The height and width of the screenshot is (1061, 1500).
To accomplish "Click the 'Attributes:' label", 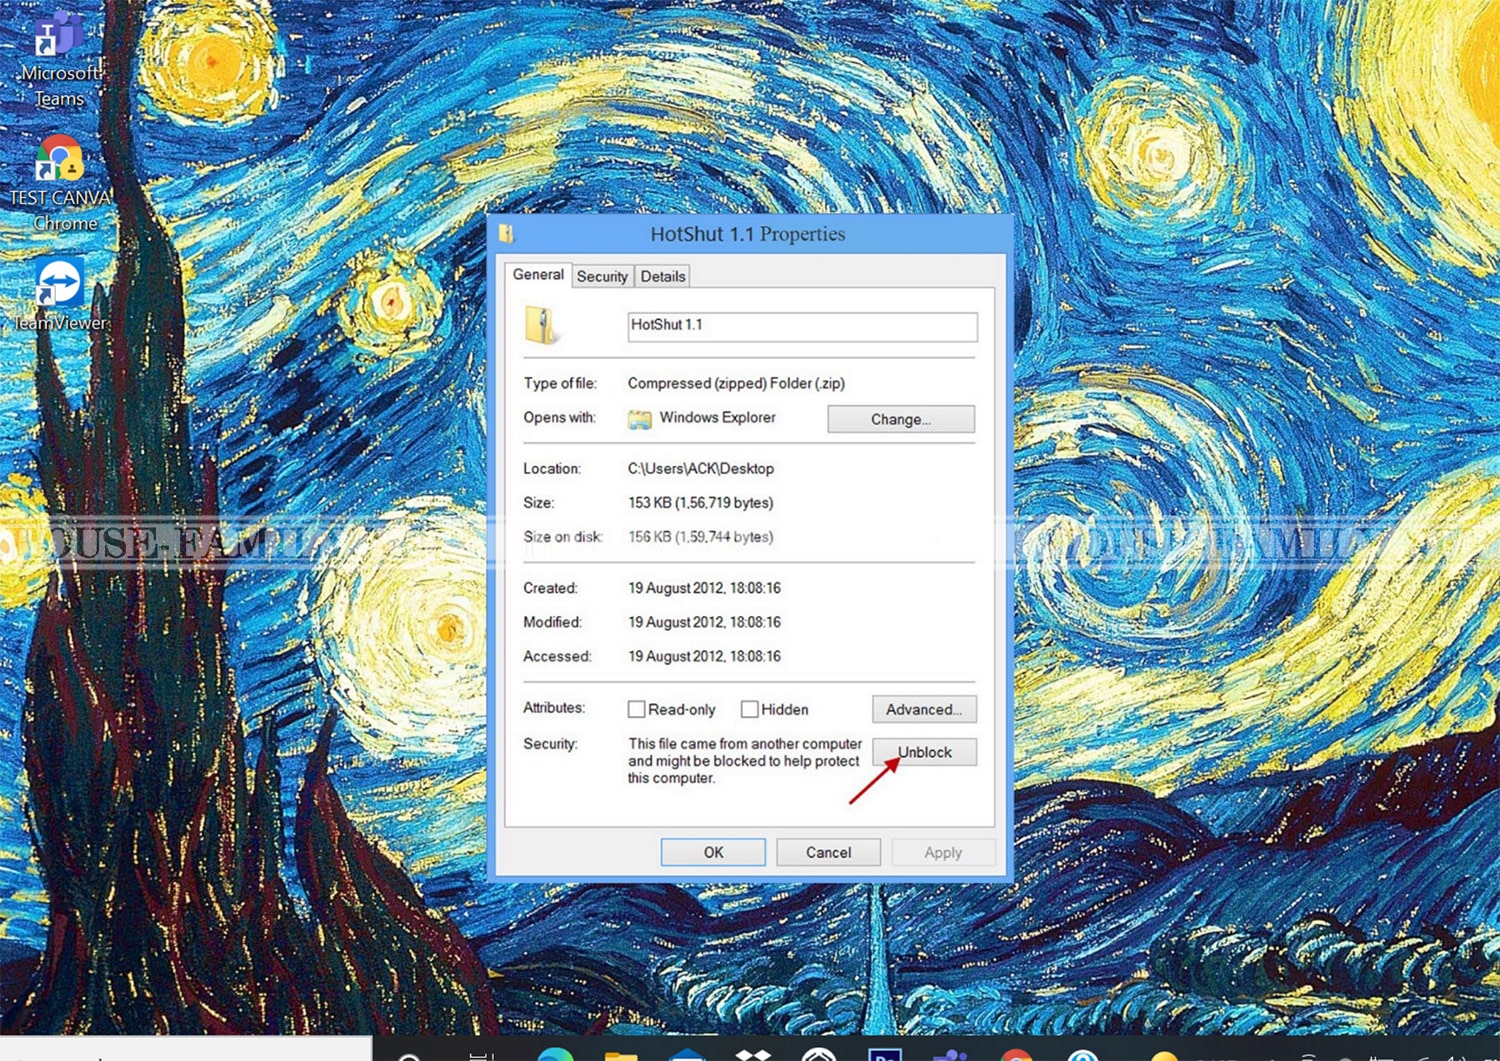I will coord(554,707).
